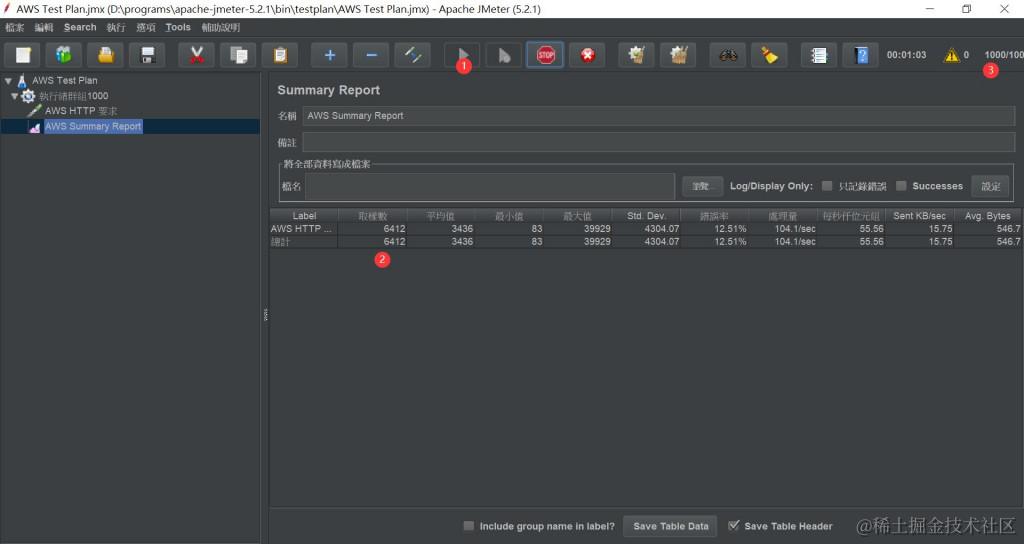This screenshot has height=544, width=1024.
Task: Click the yellow warning triangle log icon
Action: pos(952,56)
